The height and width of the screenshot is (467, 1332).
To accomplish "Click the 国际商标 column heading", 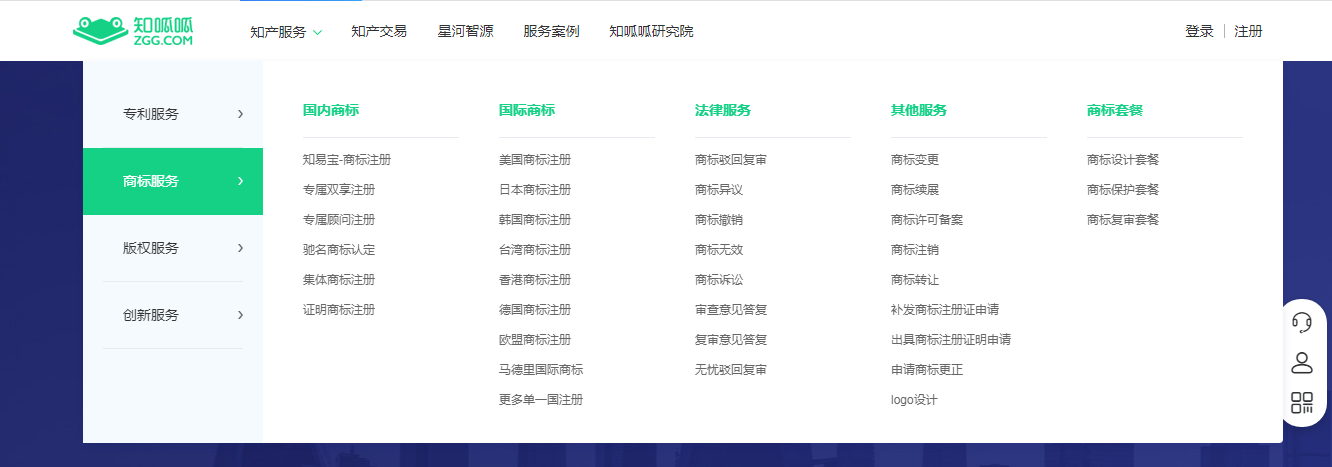I will point(527,110).
